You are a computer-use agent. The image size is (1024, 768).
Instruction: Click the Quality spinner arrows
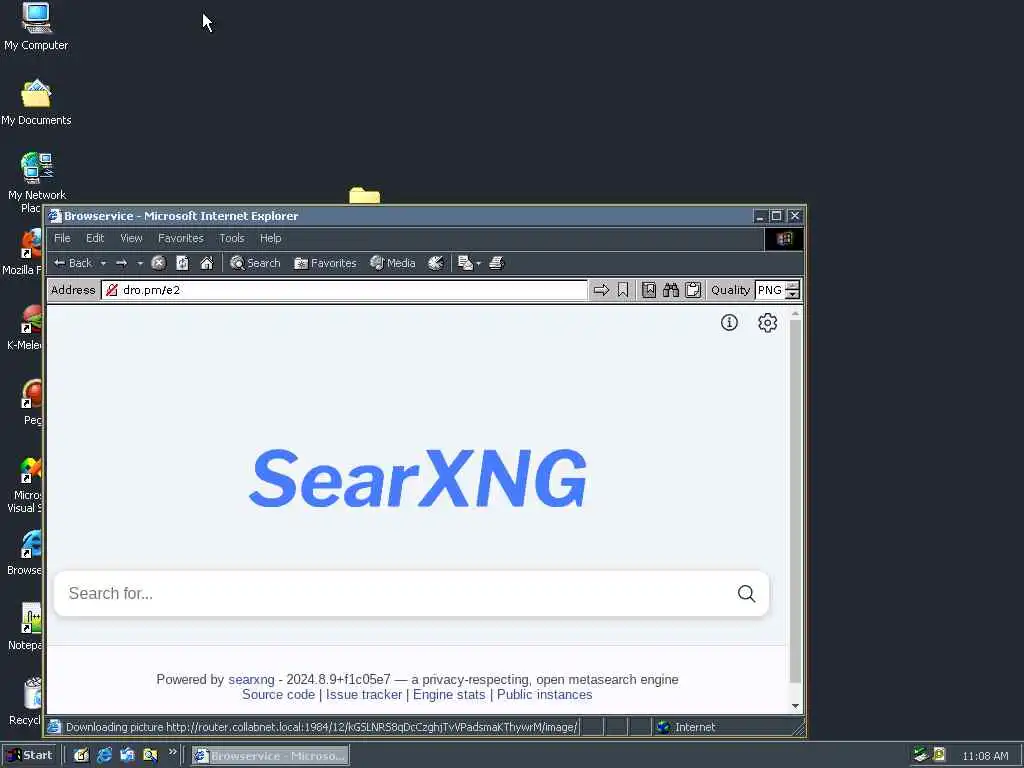pos(792,290)
